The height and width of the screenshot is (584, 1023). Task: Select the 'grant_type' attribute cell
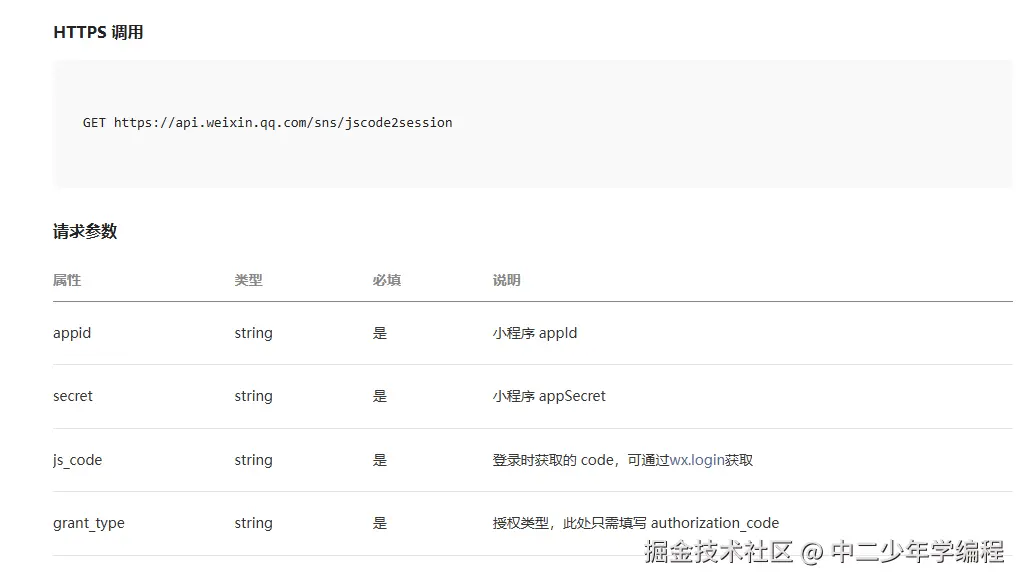pyautogui.click(x=89, y=524)
